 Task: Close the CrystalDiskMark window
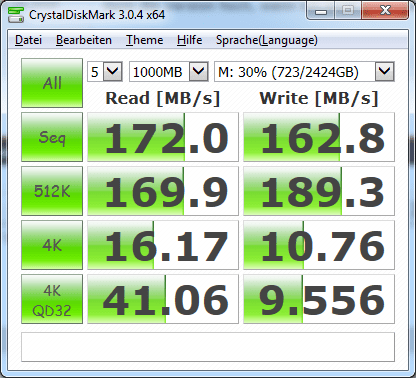(x=385, y=11)
